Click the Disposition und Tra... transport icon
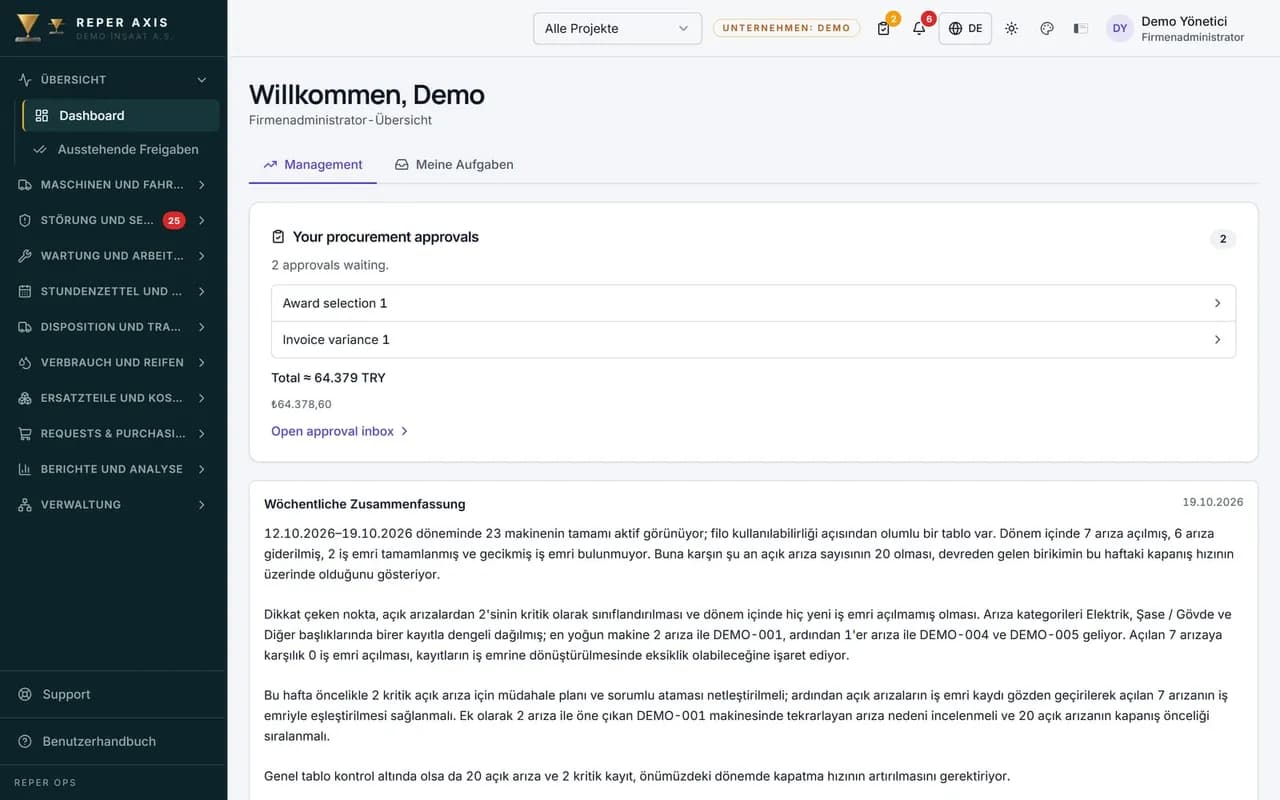 coord(25,327)
